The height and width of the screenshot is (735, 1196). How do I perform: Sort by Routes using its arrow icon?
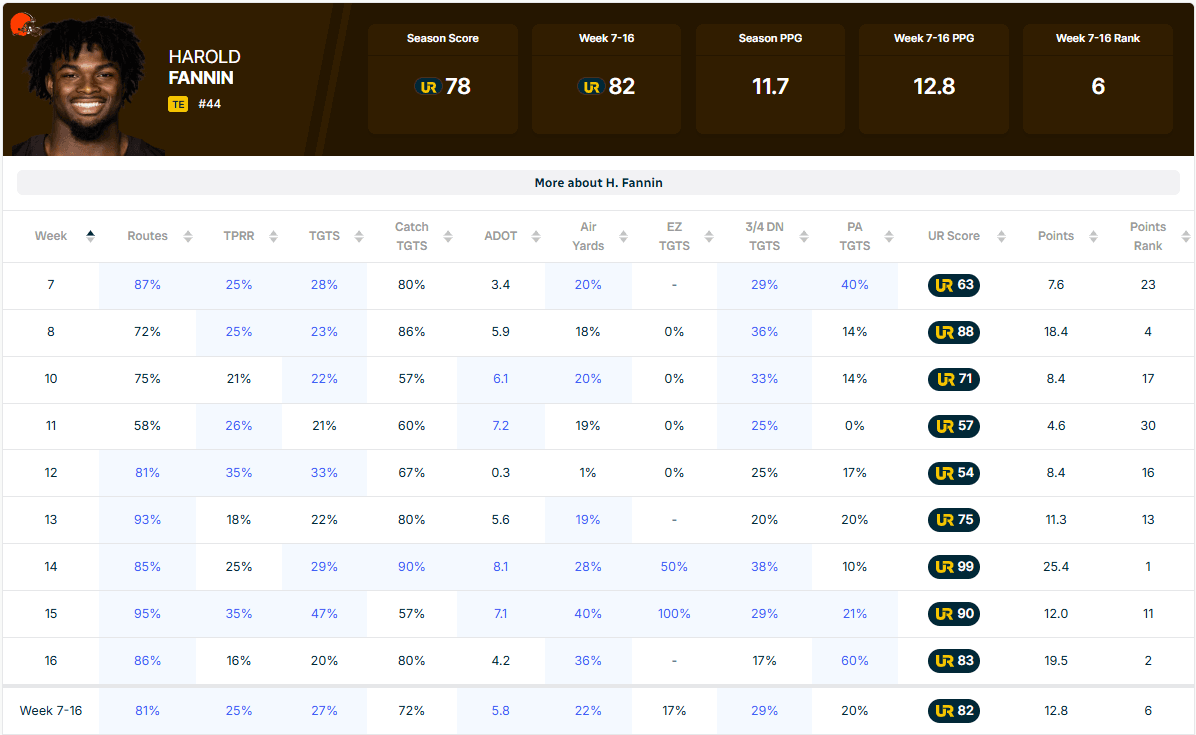point(188,236)
